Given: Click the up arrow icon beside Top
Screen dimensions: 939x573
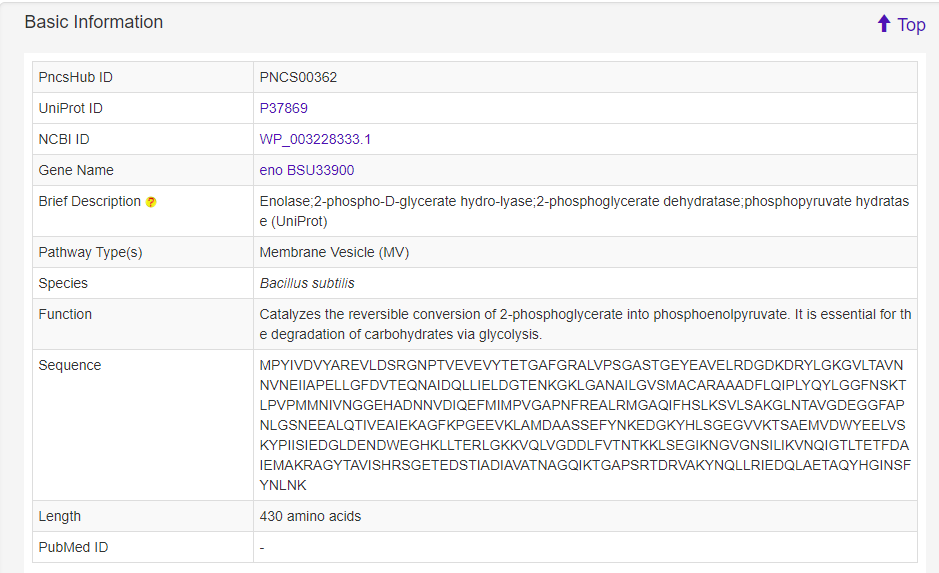Looking at the screenshot, I should pos(883,23).
